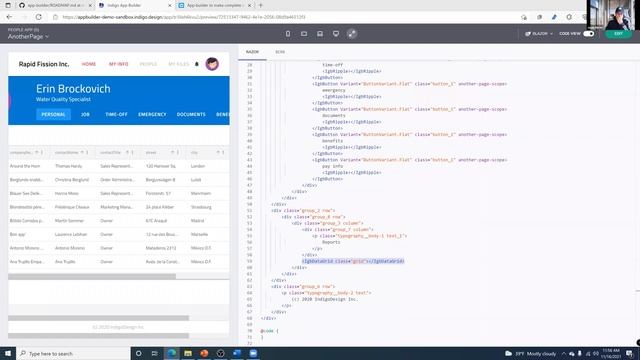Open the Blazor framework dropdown
This screenshot has height=360, width=640.
point(539,34)
